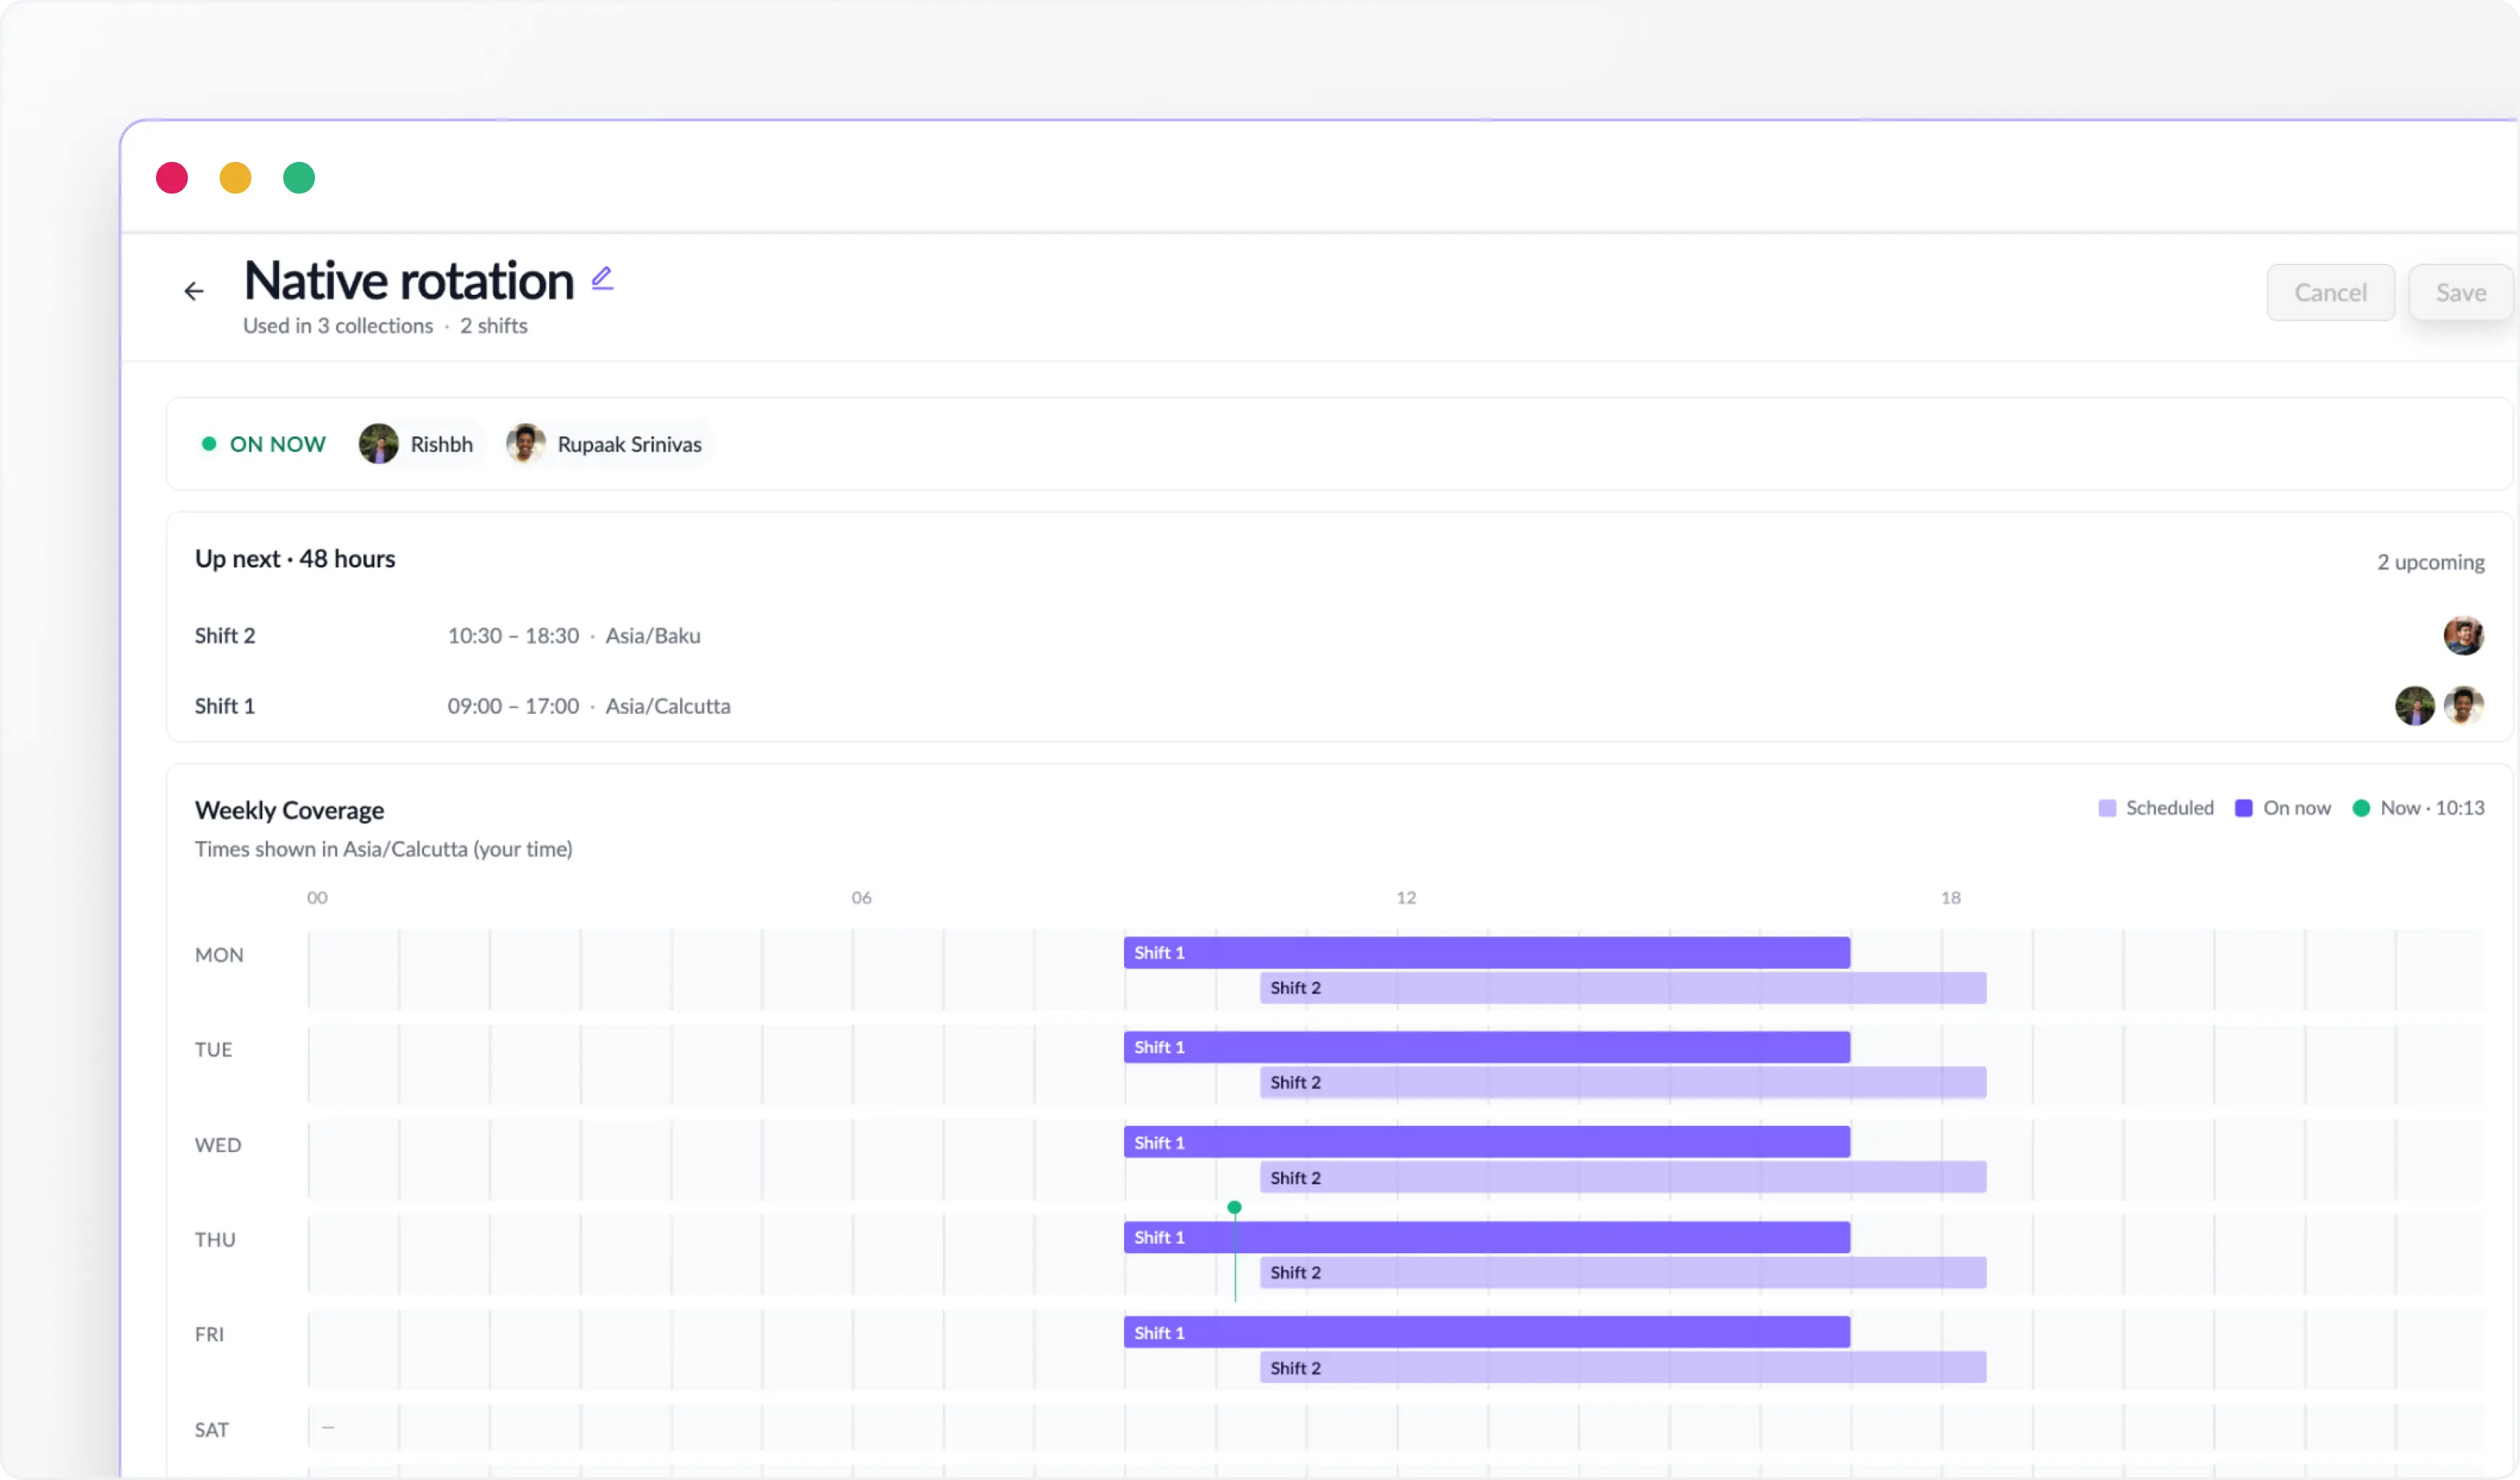Select Monday's Shift 1 bar

click(1487, 953)
